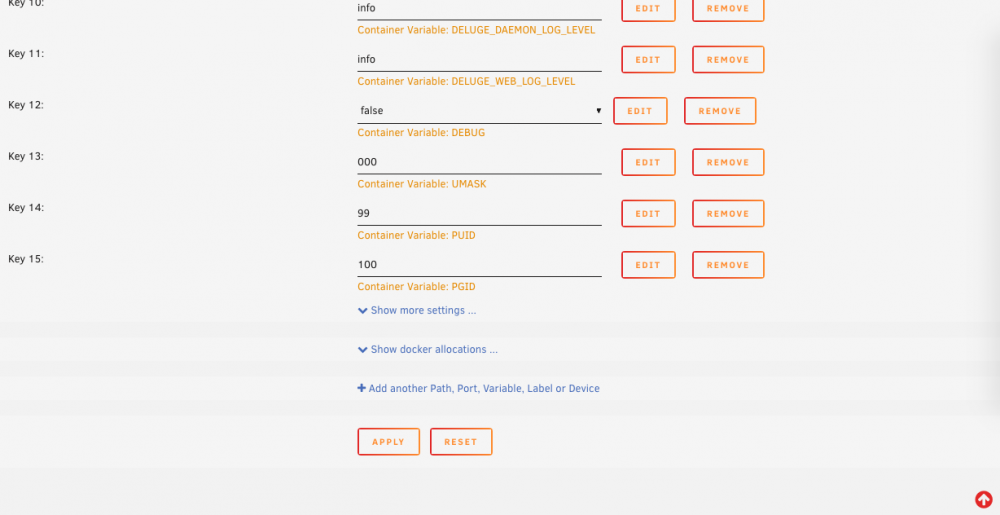This screenshot has width=1000, height=515.
Task: Reset the container settings form
Action: point(461,442)
